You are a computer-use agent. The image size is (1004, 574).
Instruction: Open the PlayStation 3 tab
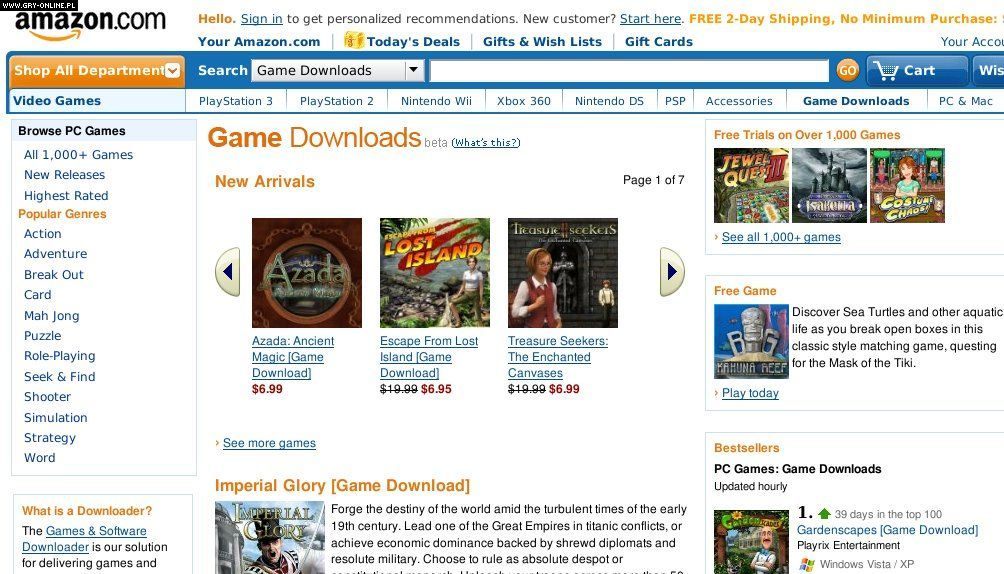tap(236, 101)
